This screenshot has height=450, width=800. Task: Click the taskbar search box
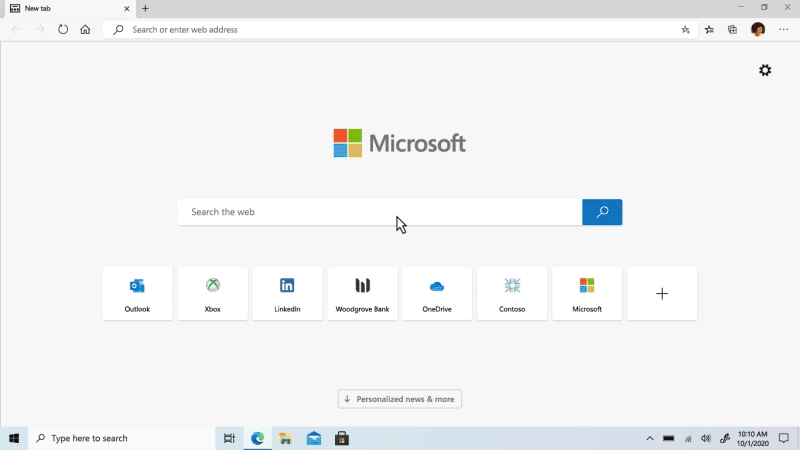click(x=121, y=438)
